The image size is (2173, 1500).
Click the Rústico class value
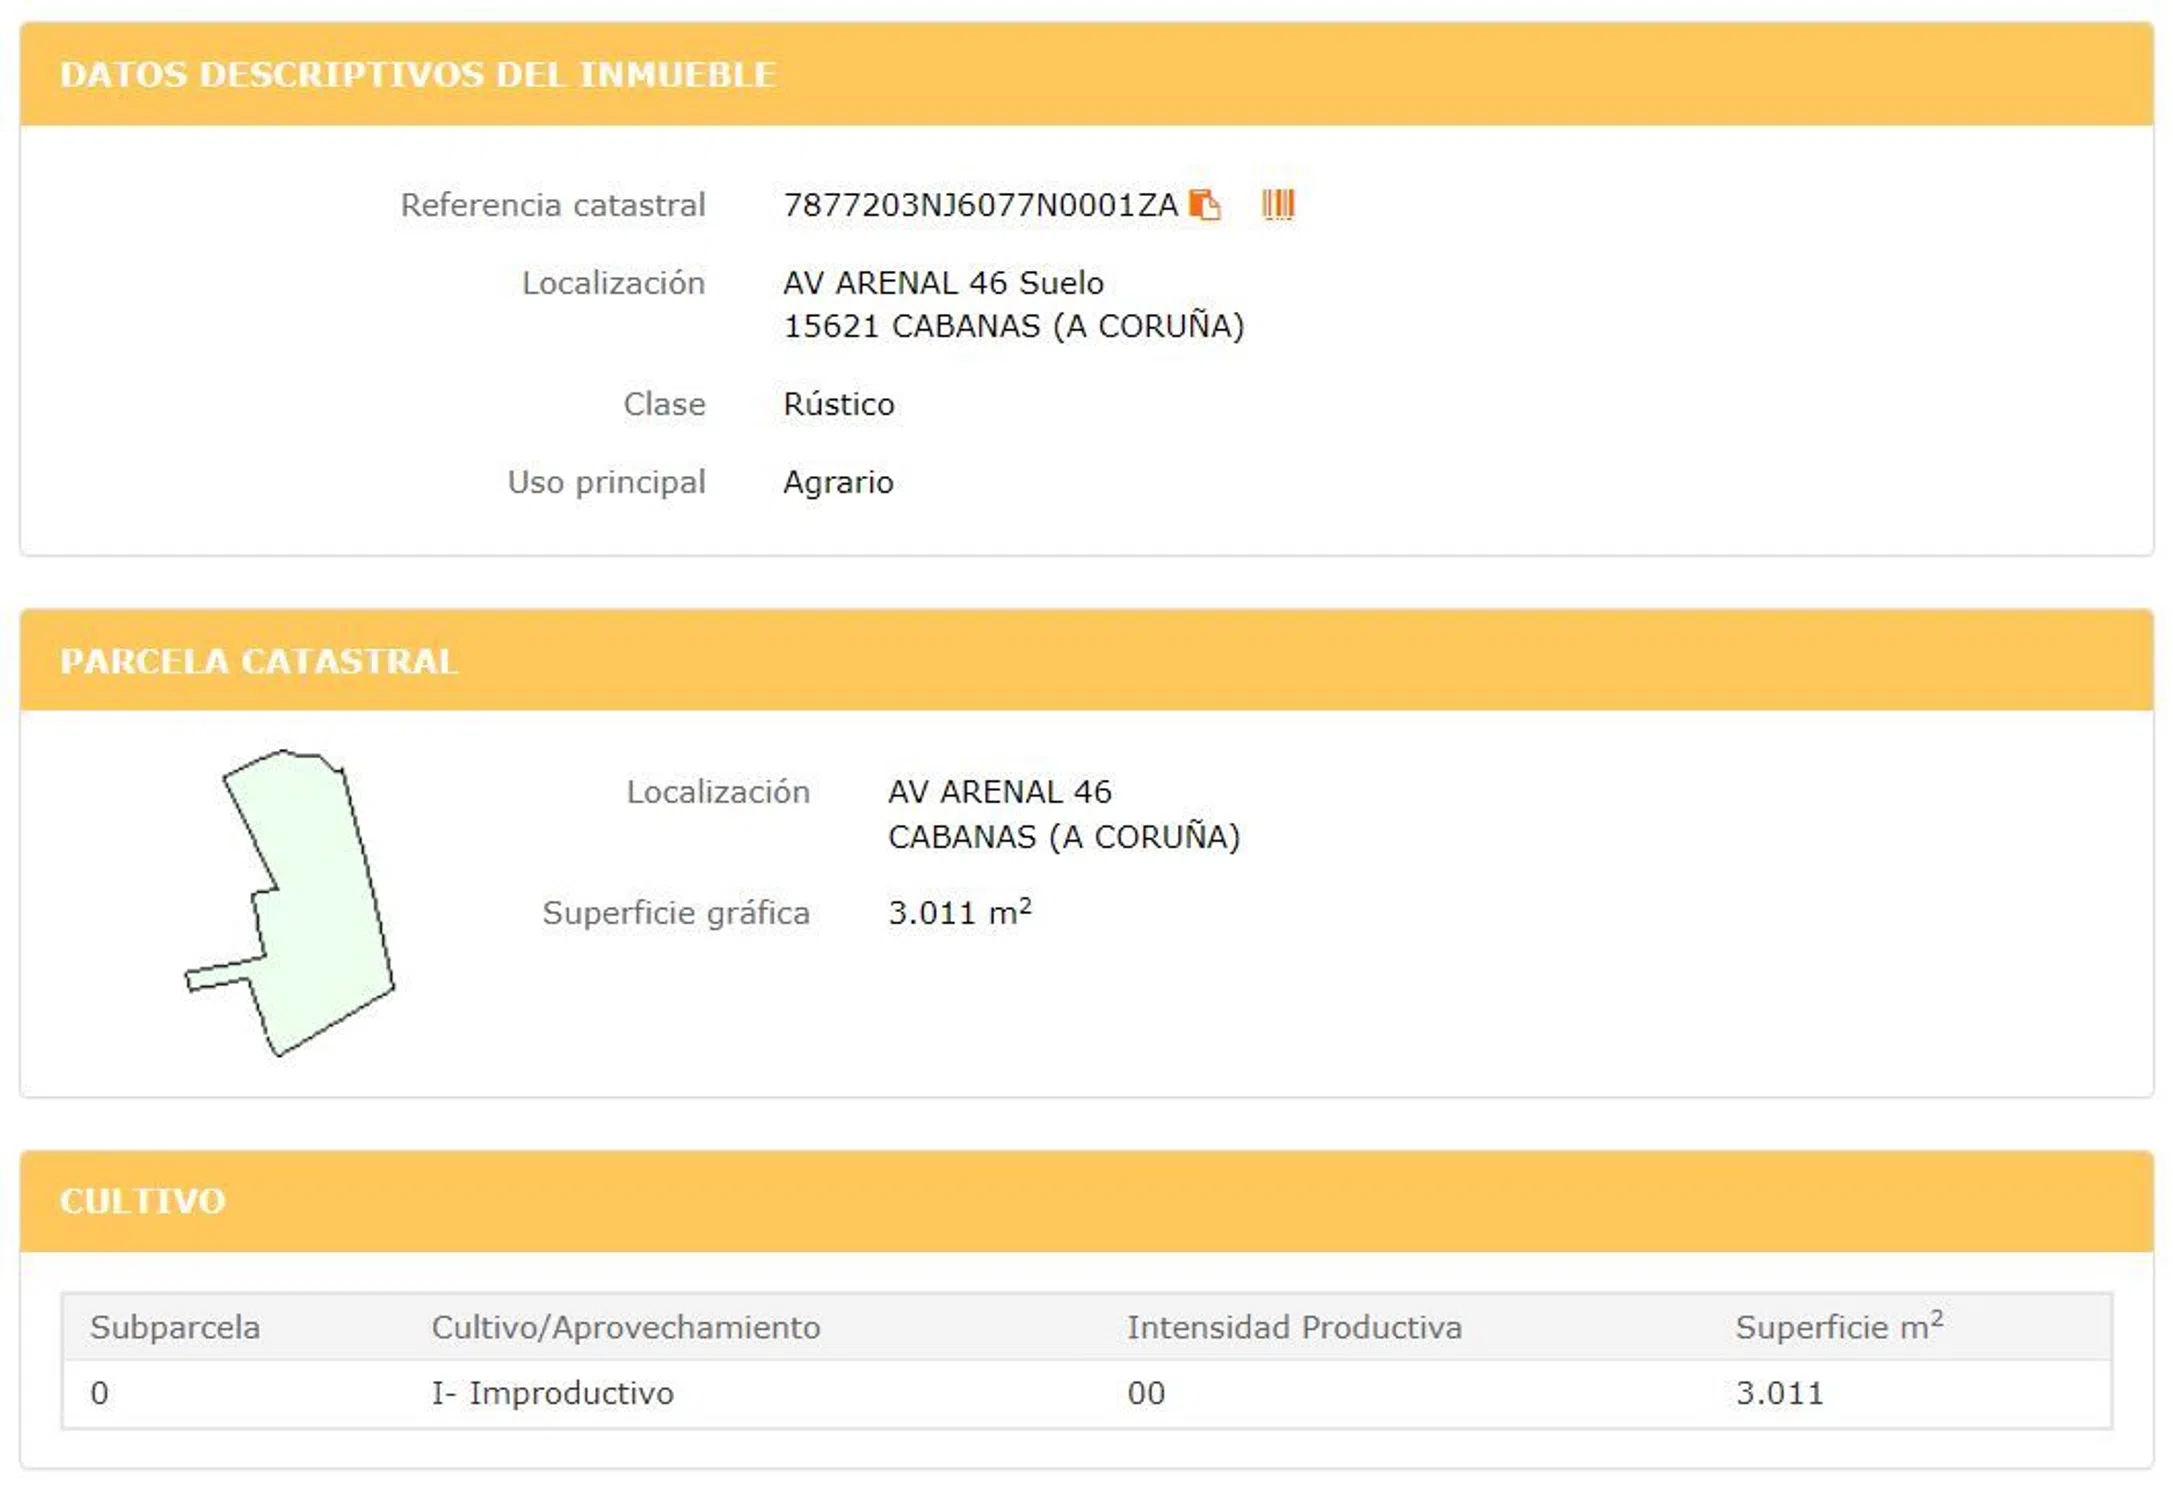pyautogui.click(x=838, y=405)
